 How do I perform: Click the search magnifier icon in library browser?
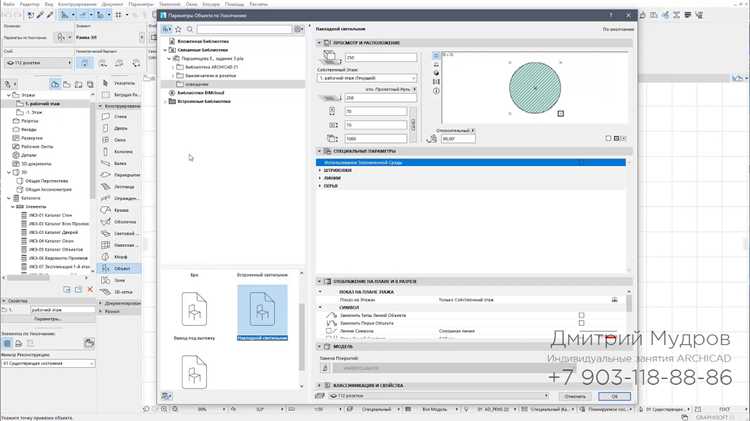coord(190,29)
